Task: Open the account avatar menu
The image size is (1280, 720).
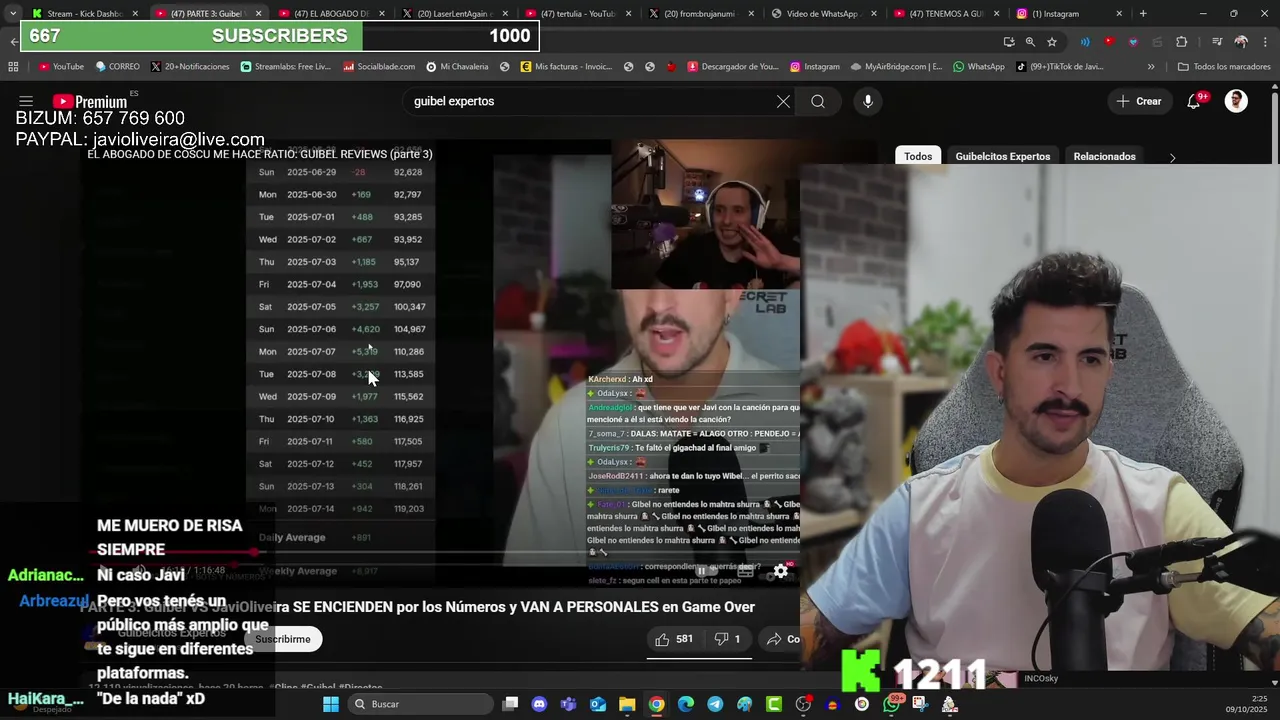Action: pyautogui.click(x=1236, y=101)
